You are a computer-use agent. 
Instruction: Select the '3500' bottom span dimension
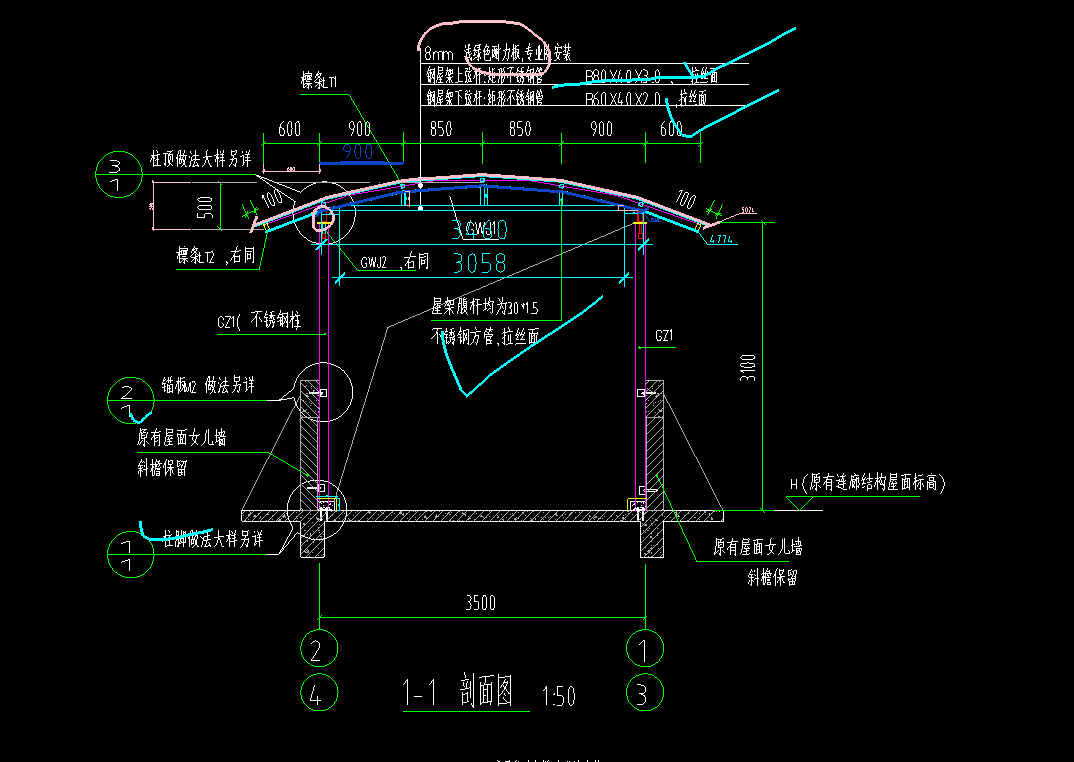point(481,603)
